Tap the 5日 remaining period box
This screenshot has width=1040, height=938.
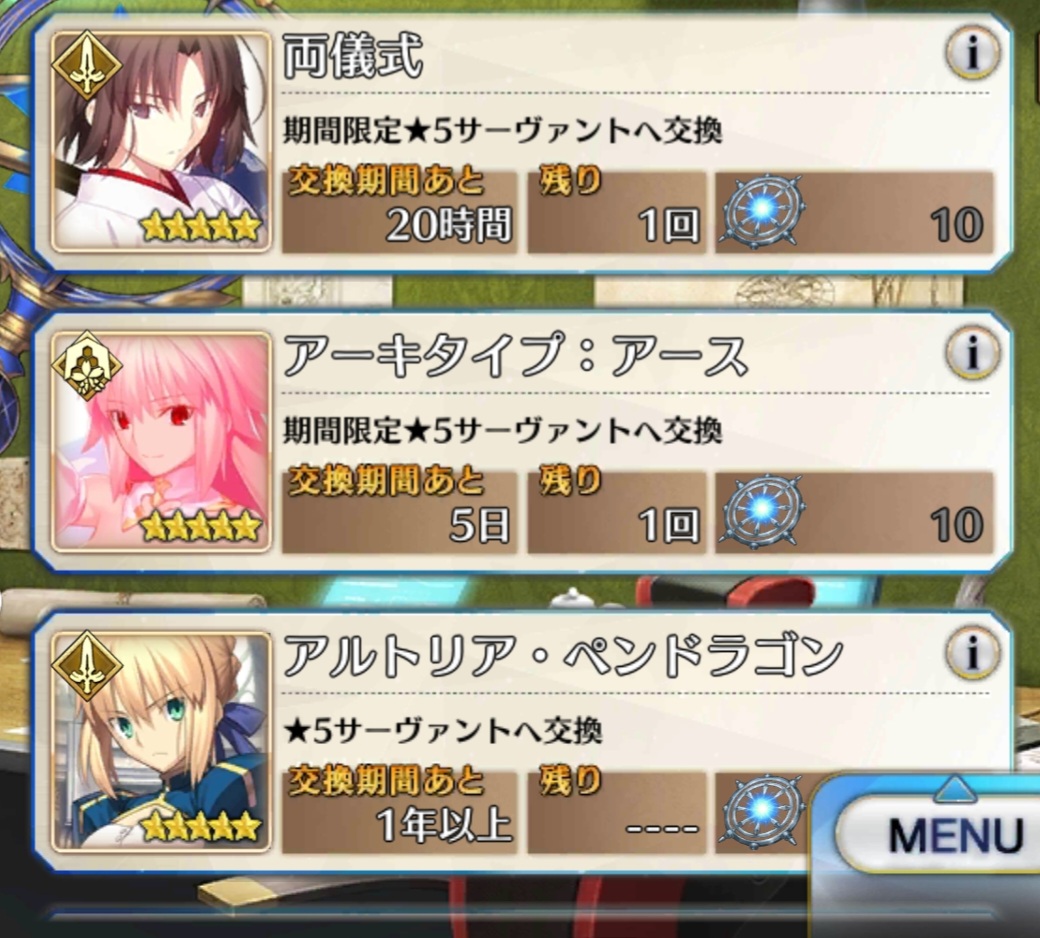tap(399, 512)
